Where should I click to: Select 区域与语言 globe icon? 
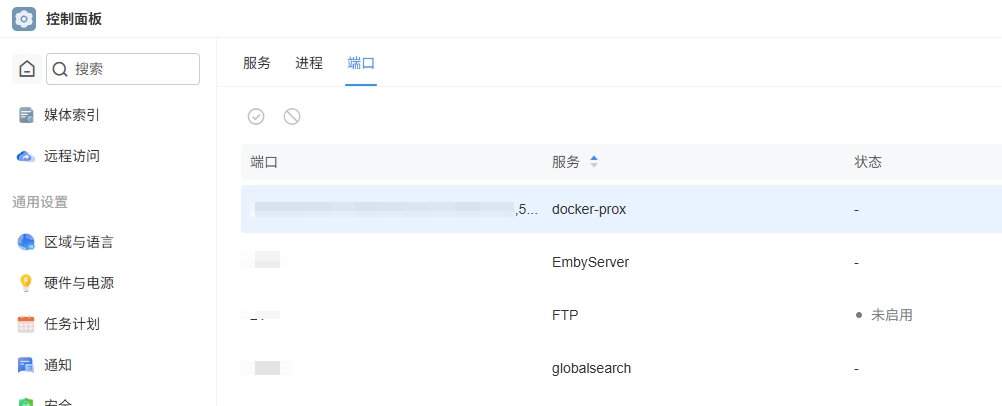[26, 242]
